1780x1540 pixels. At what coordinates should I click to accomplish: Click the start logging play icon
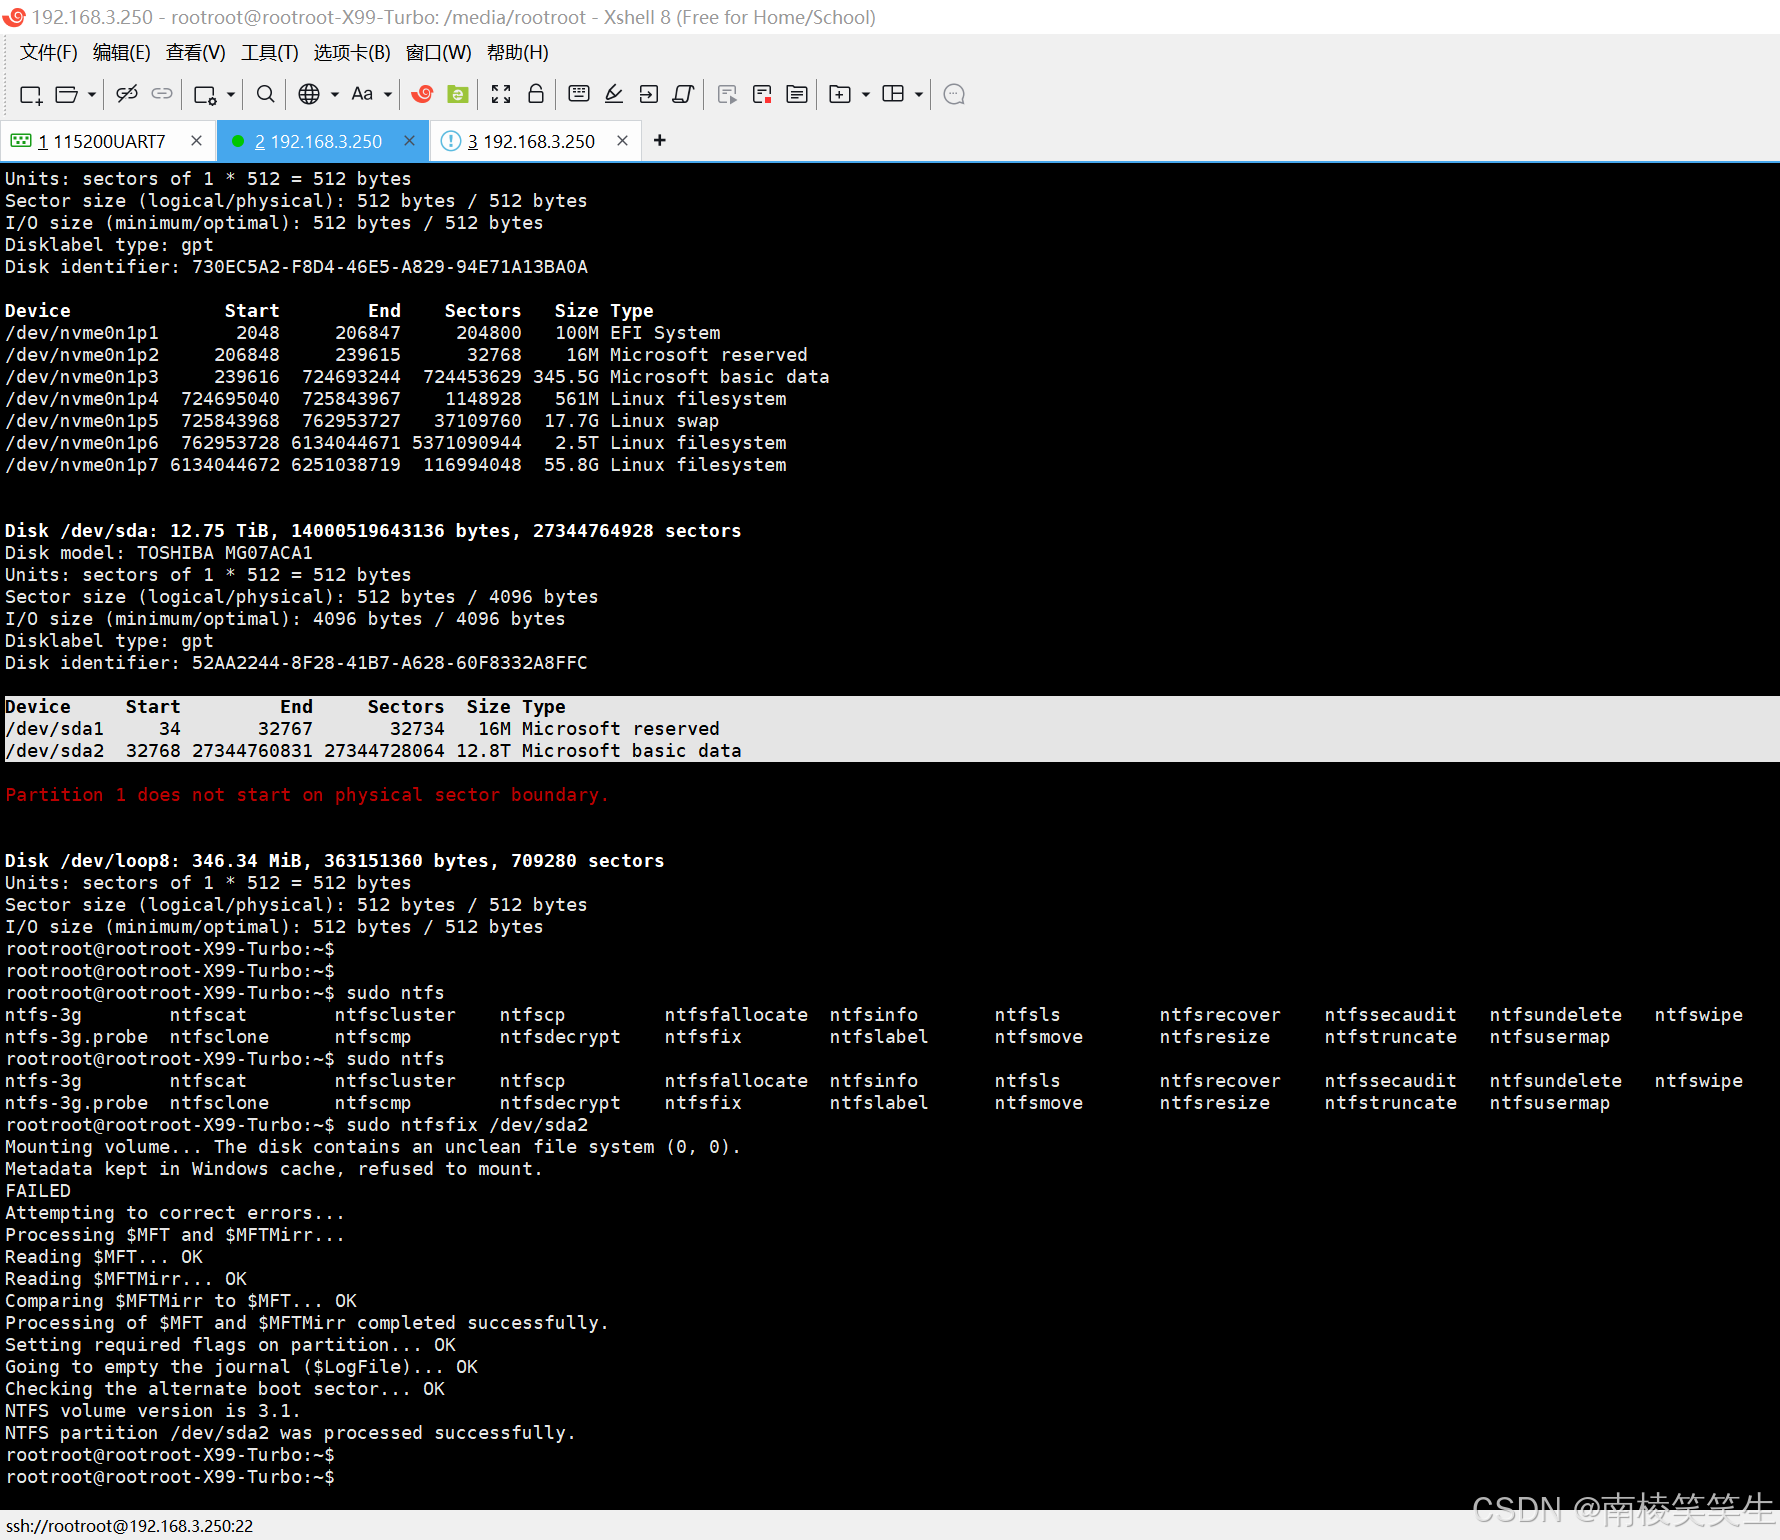point(727,94)
